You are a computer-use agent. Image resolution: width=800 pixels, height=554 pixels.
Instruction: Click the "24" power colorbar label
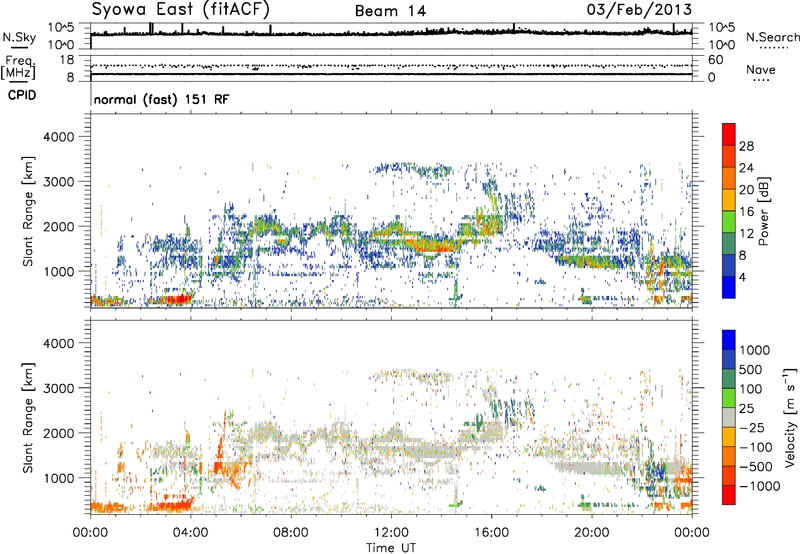tap(746, 168)
